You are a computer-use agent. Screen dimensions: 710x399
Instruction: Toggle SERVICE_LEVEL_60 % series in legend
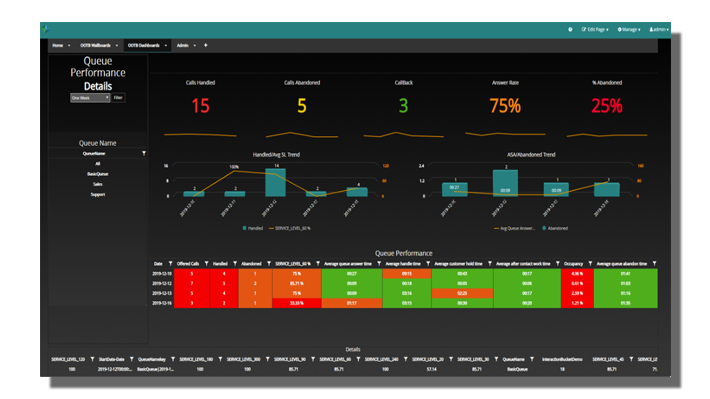[290, 228]
